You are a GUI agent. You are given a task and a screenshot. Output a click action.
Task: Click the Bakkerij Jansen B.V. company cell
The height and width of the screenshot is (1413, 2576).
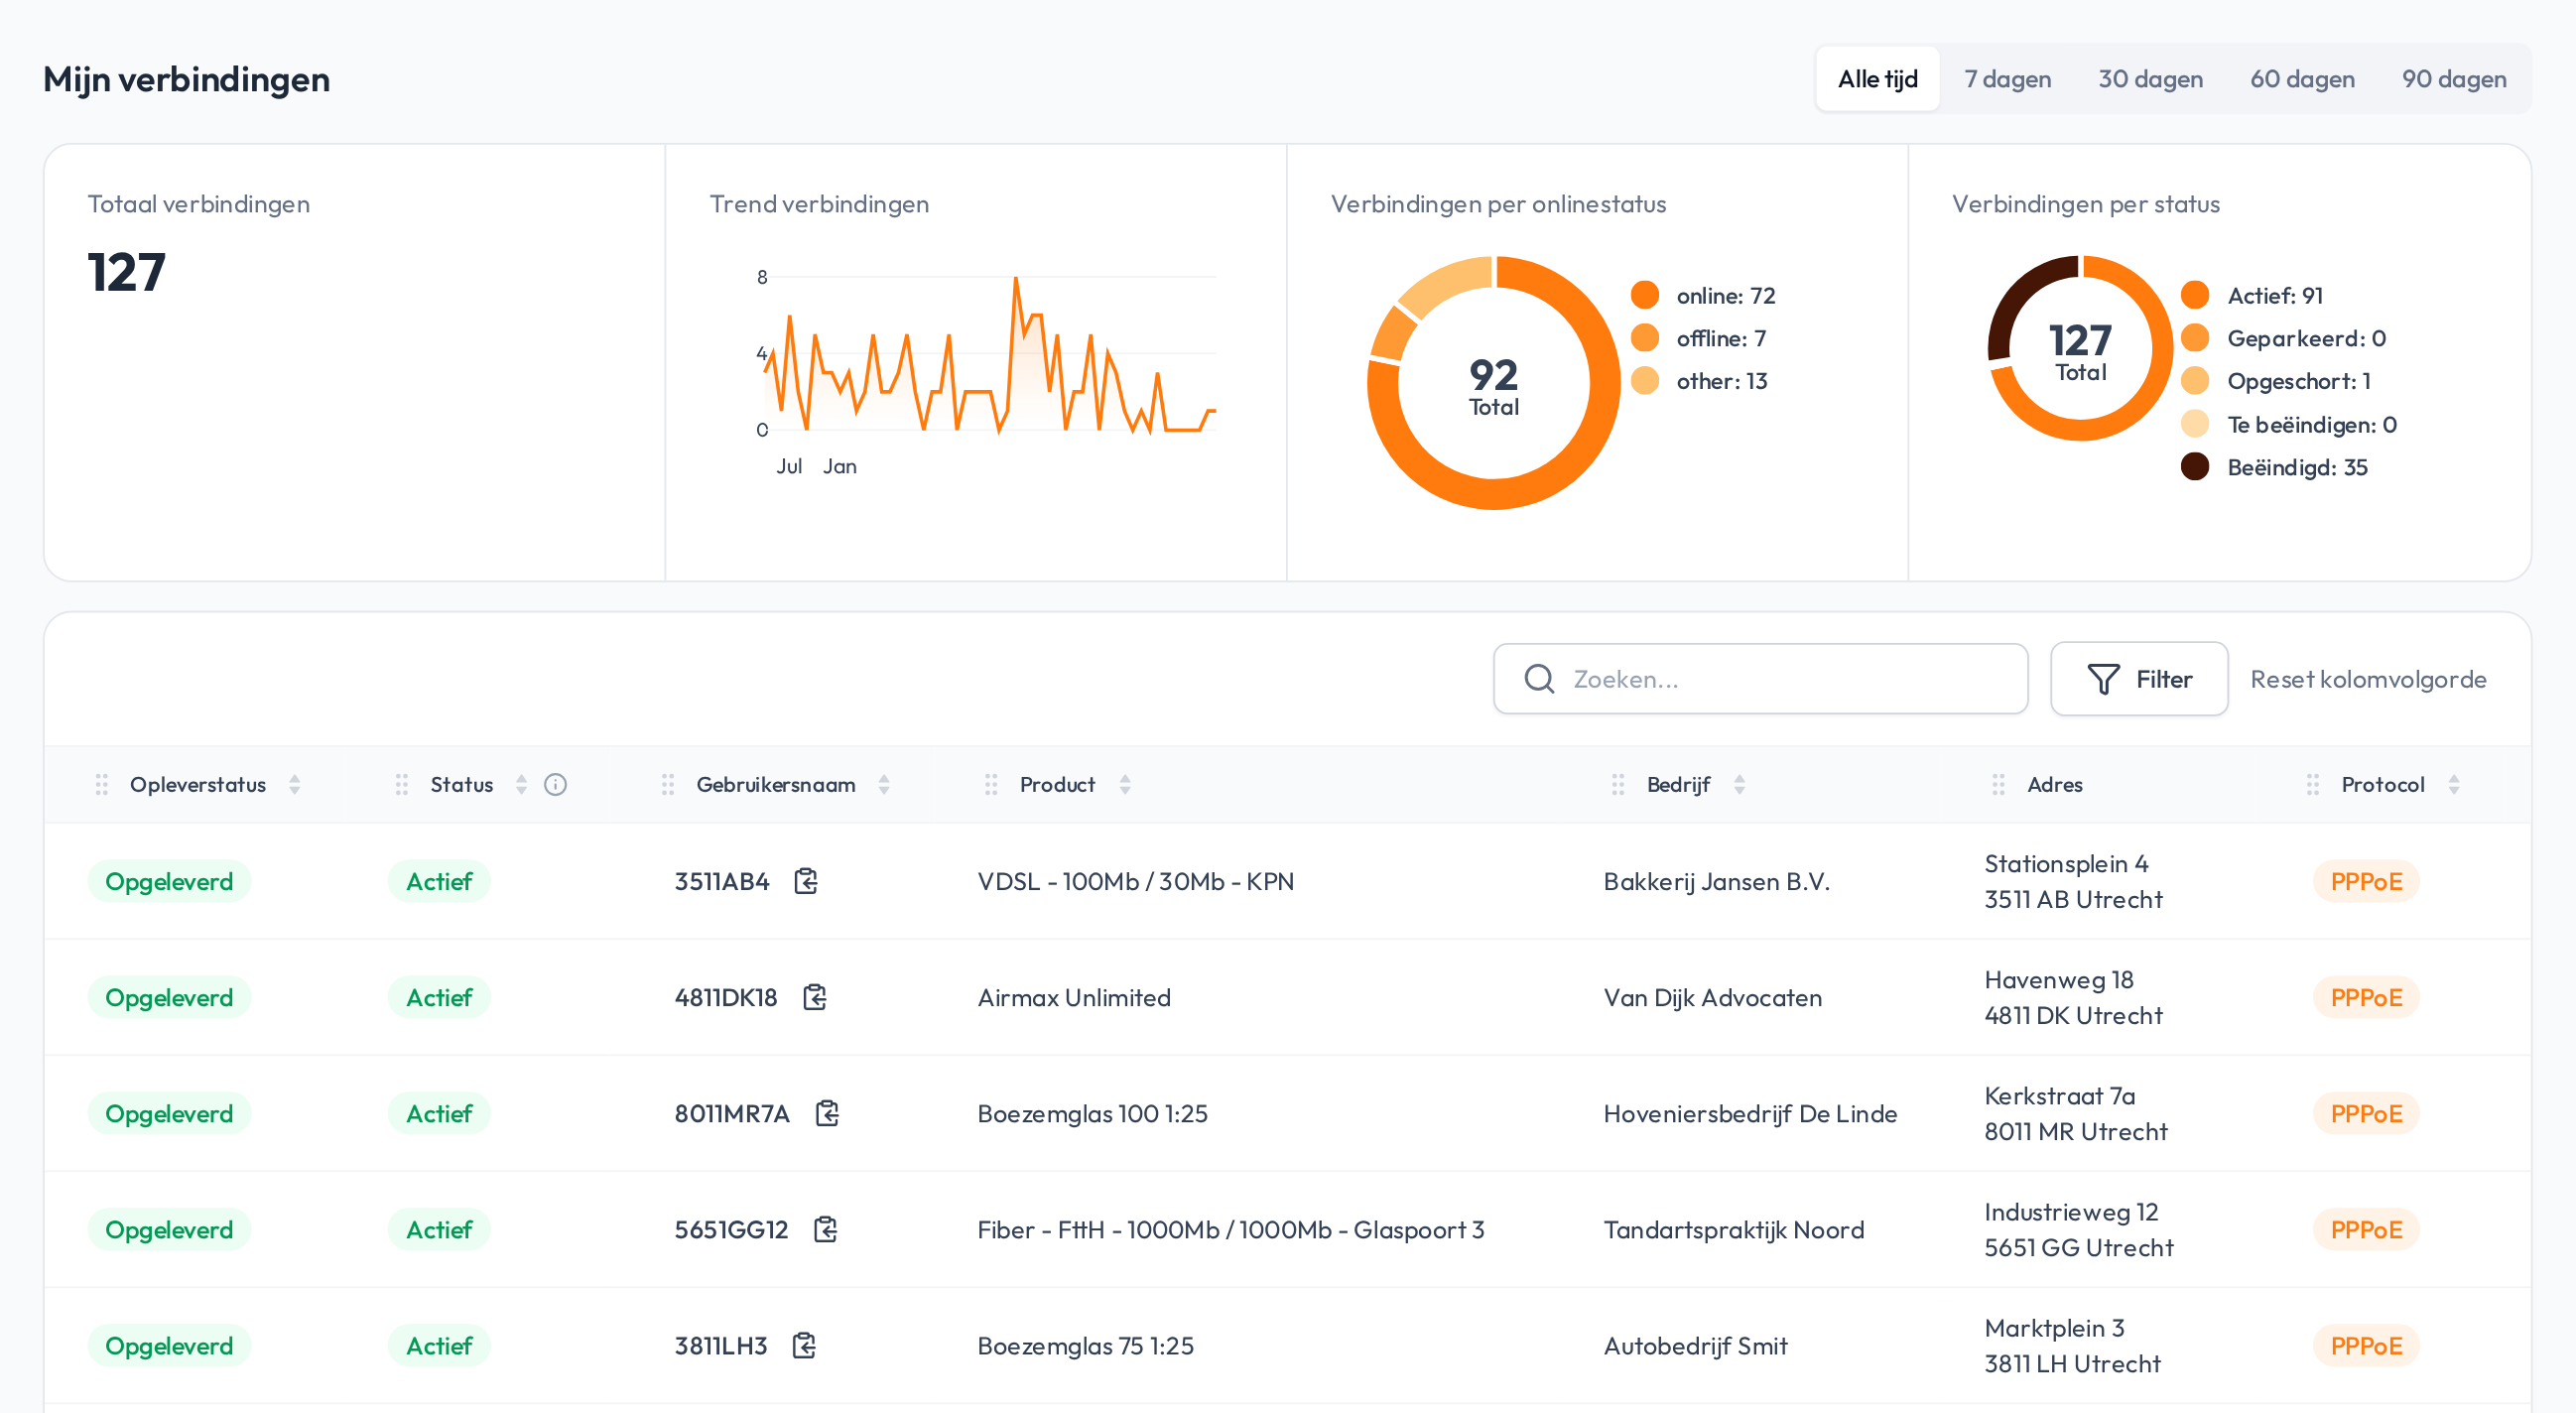coord(1716,881)
